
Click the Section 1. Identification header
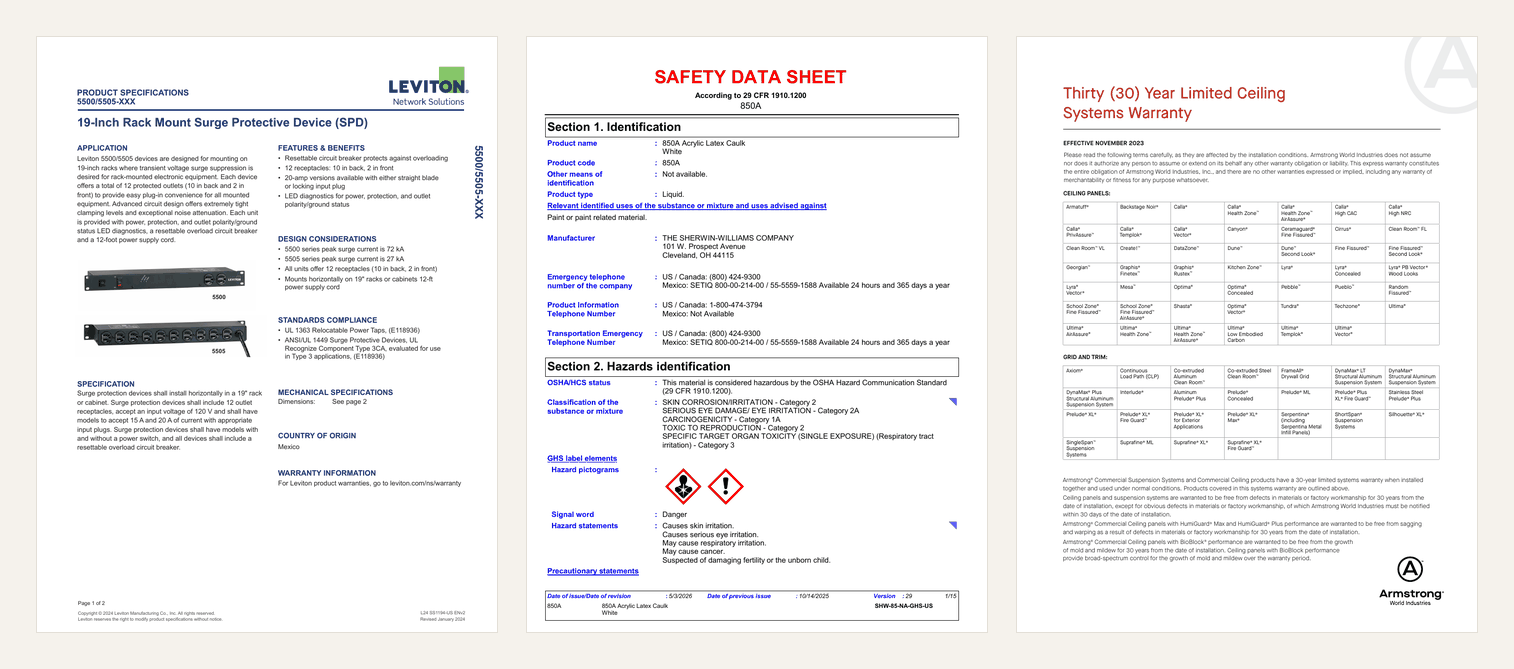click(x=752, y=127)
